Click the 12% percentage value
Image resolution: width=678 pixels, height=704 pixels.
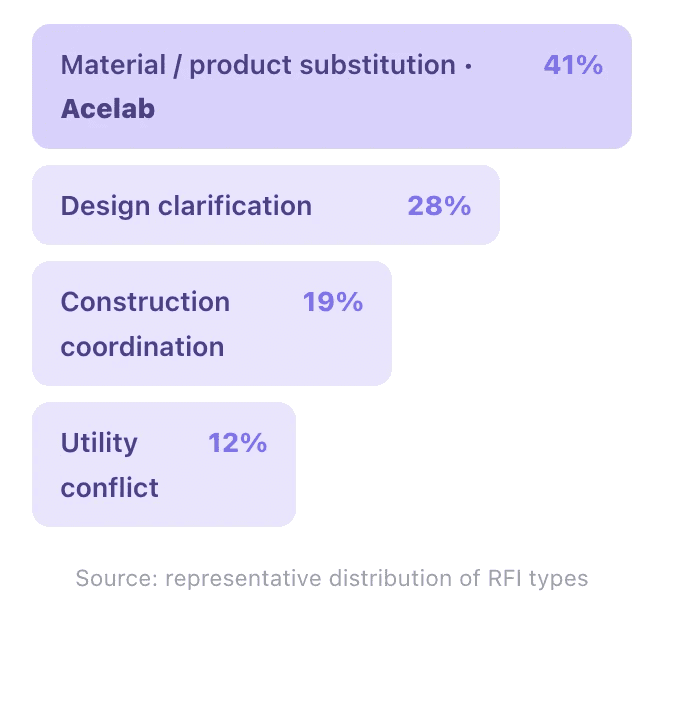click(238, 443)
